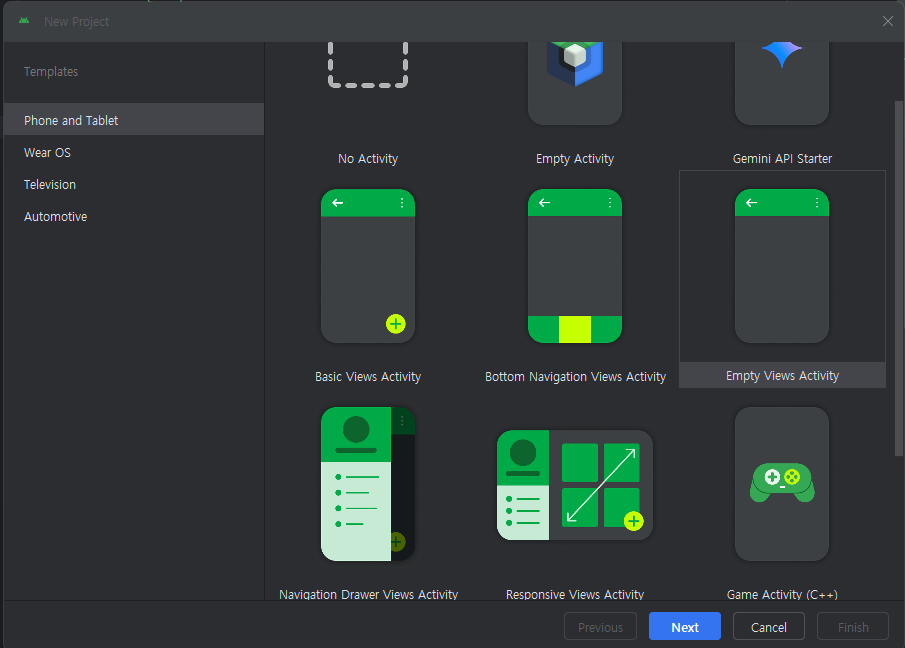Screen dimensions: 905x648
Task: Pick the Gemini API Starter template icon
Action: tap(782, 83)
